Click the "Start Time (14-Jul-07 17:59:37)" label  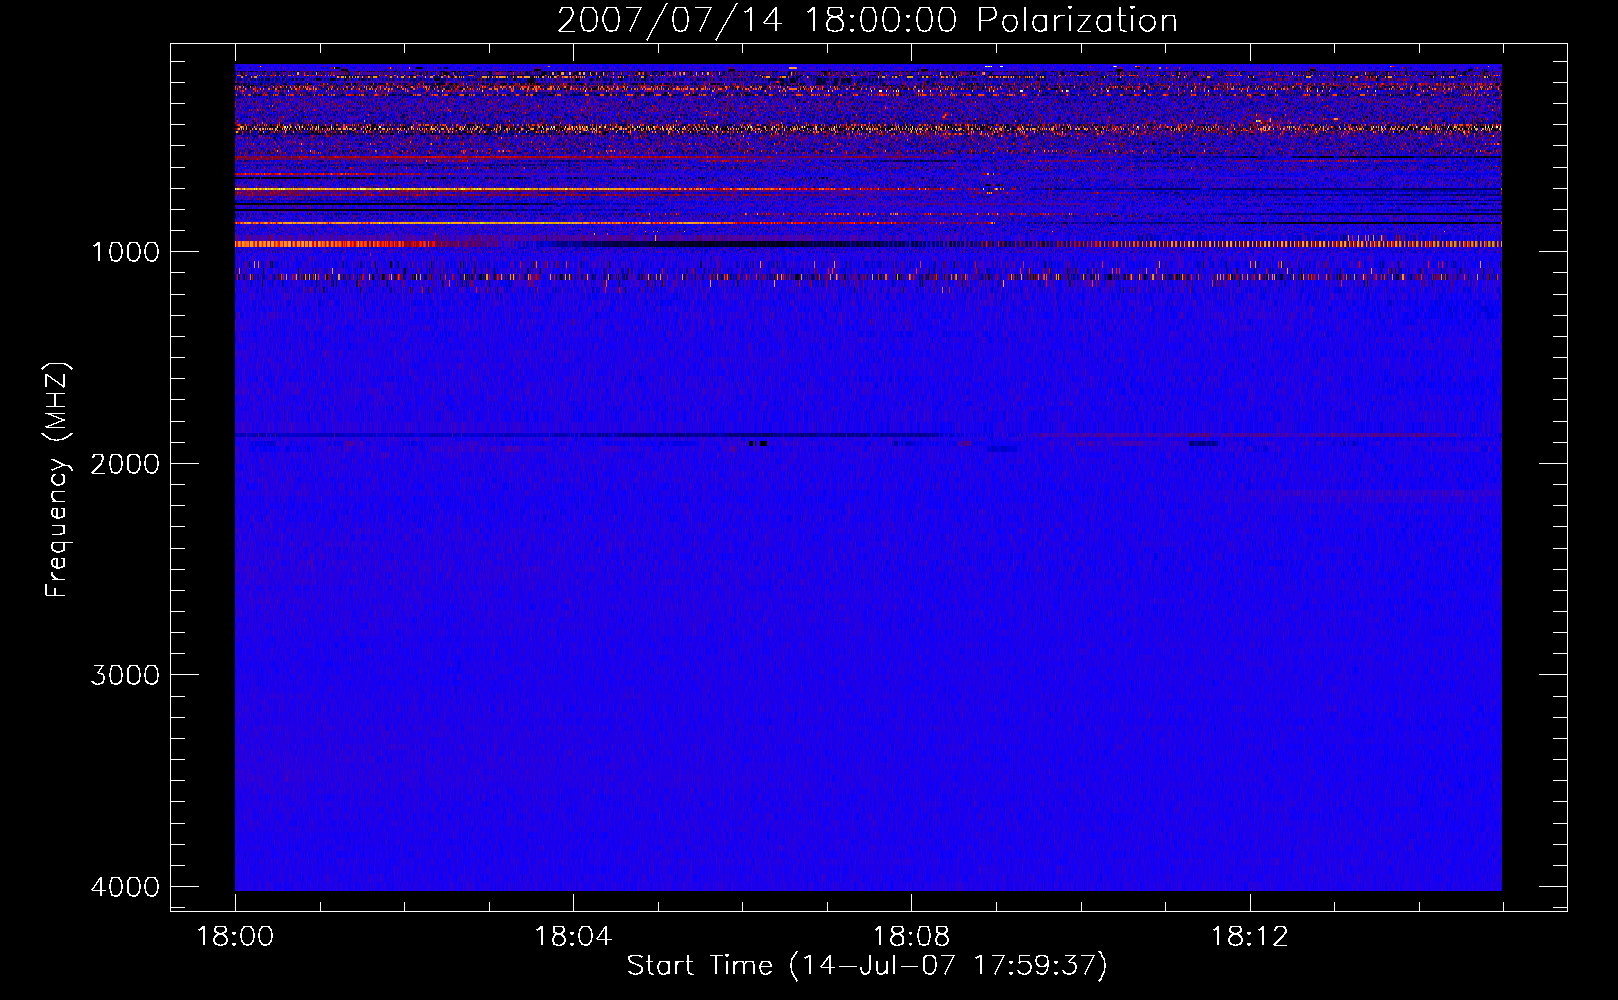[867, 965]
